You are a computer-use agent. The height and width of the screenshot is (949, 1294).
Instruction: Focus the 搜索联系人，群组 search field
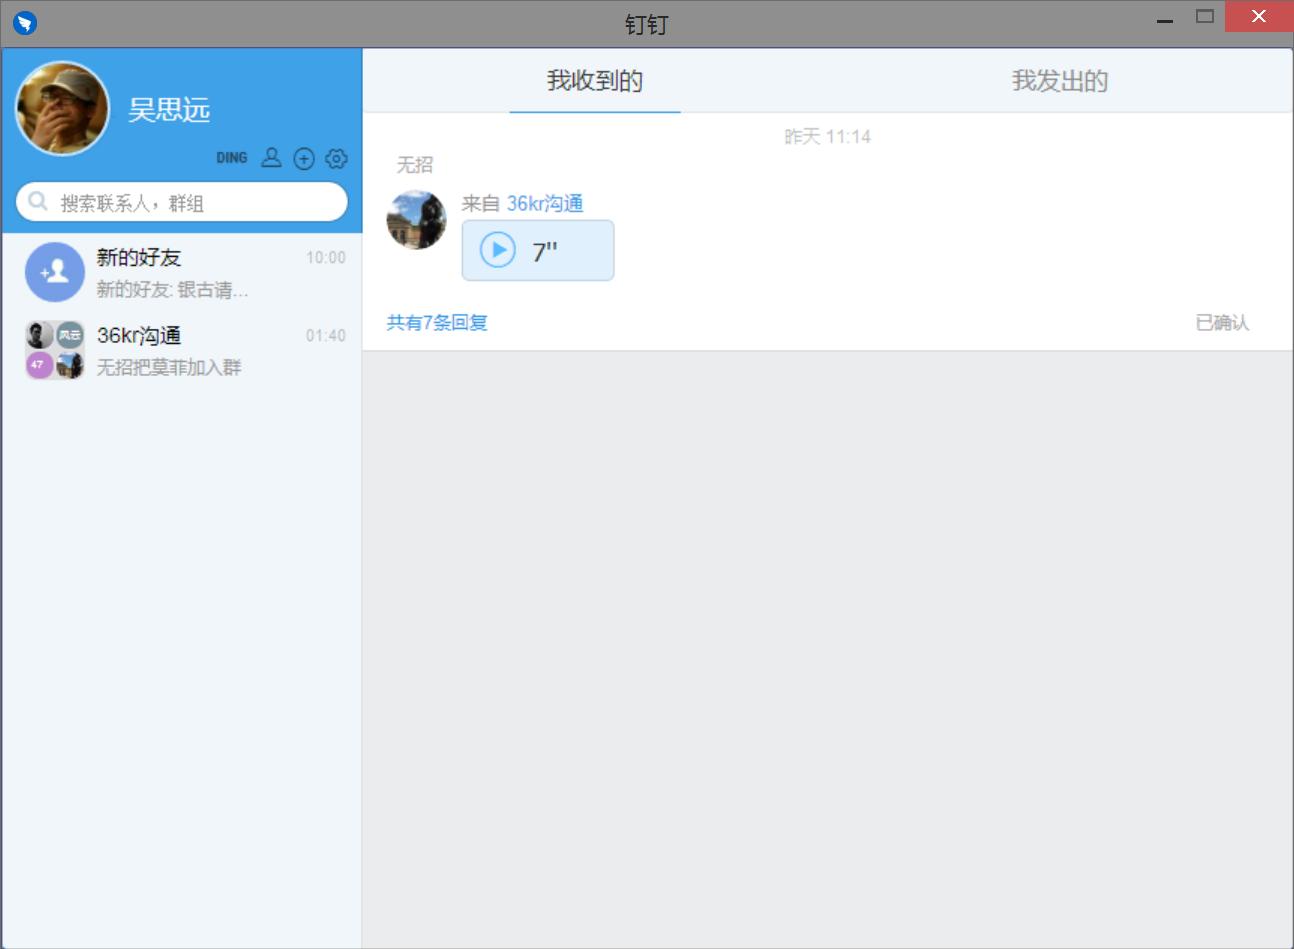182,202
